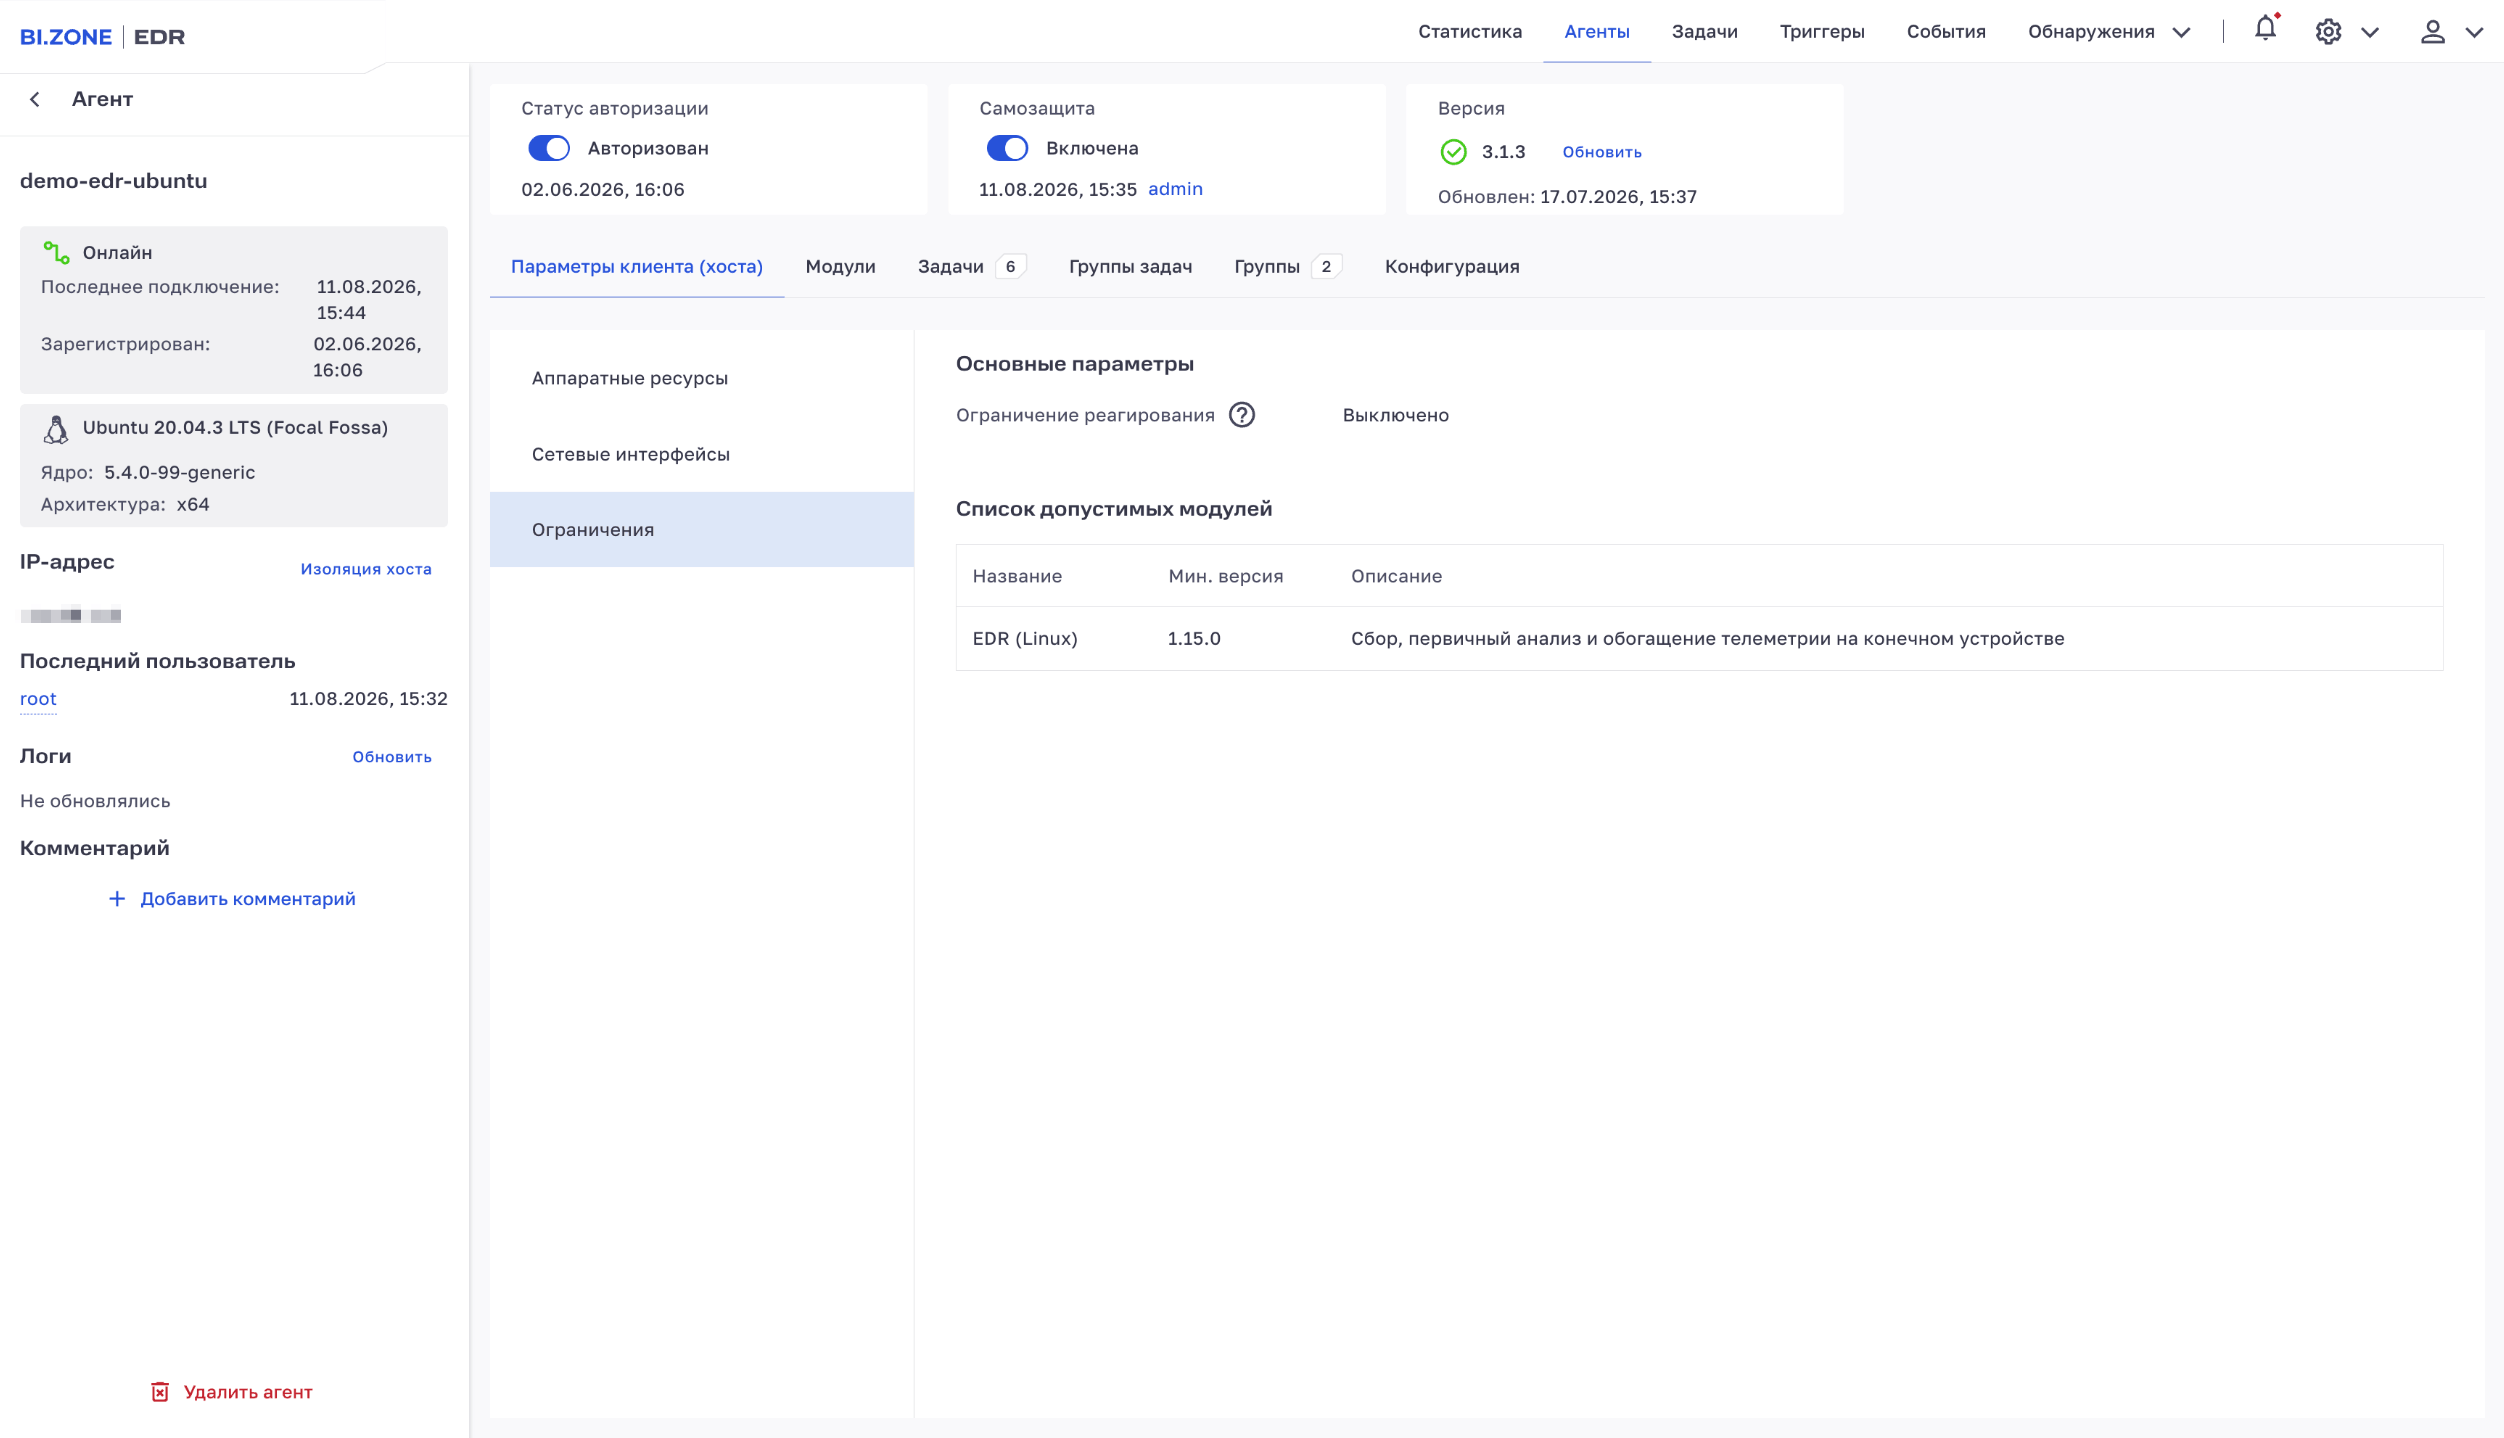Viewport: 2504px width, 1438px height.
Task: Click the Онлайн connection status icon
Action: coord(56,253)
